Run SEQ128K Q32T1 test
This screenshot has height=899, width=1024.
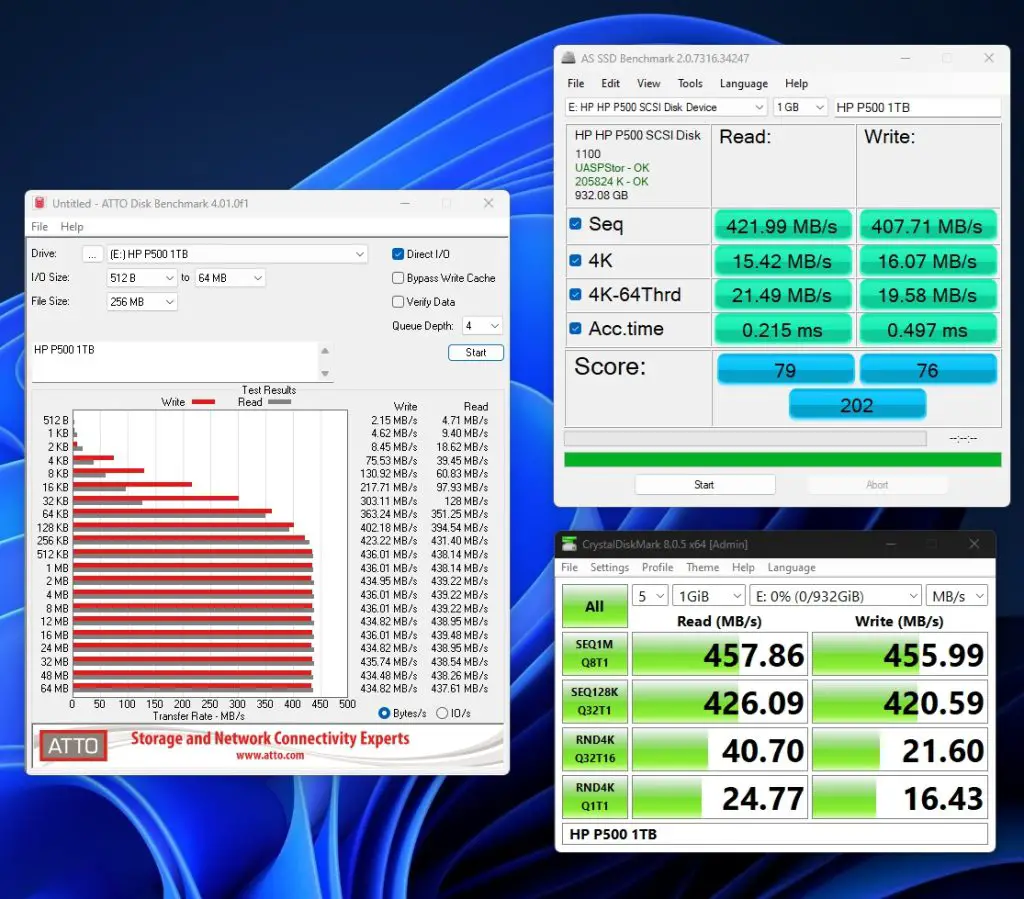pyautogui.click(x=594, y=701)
